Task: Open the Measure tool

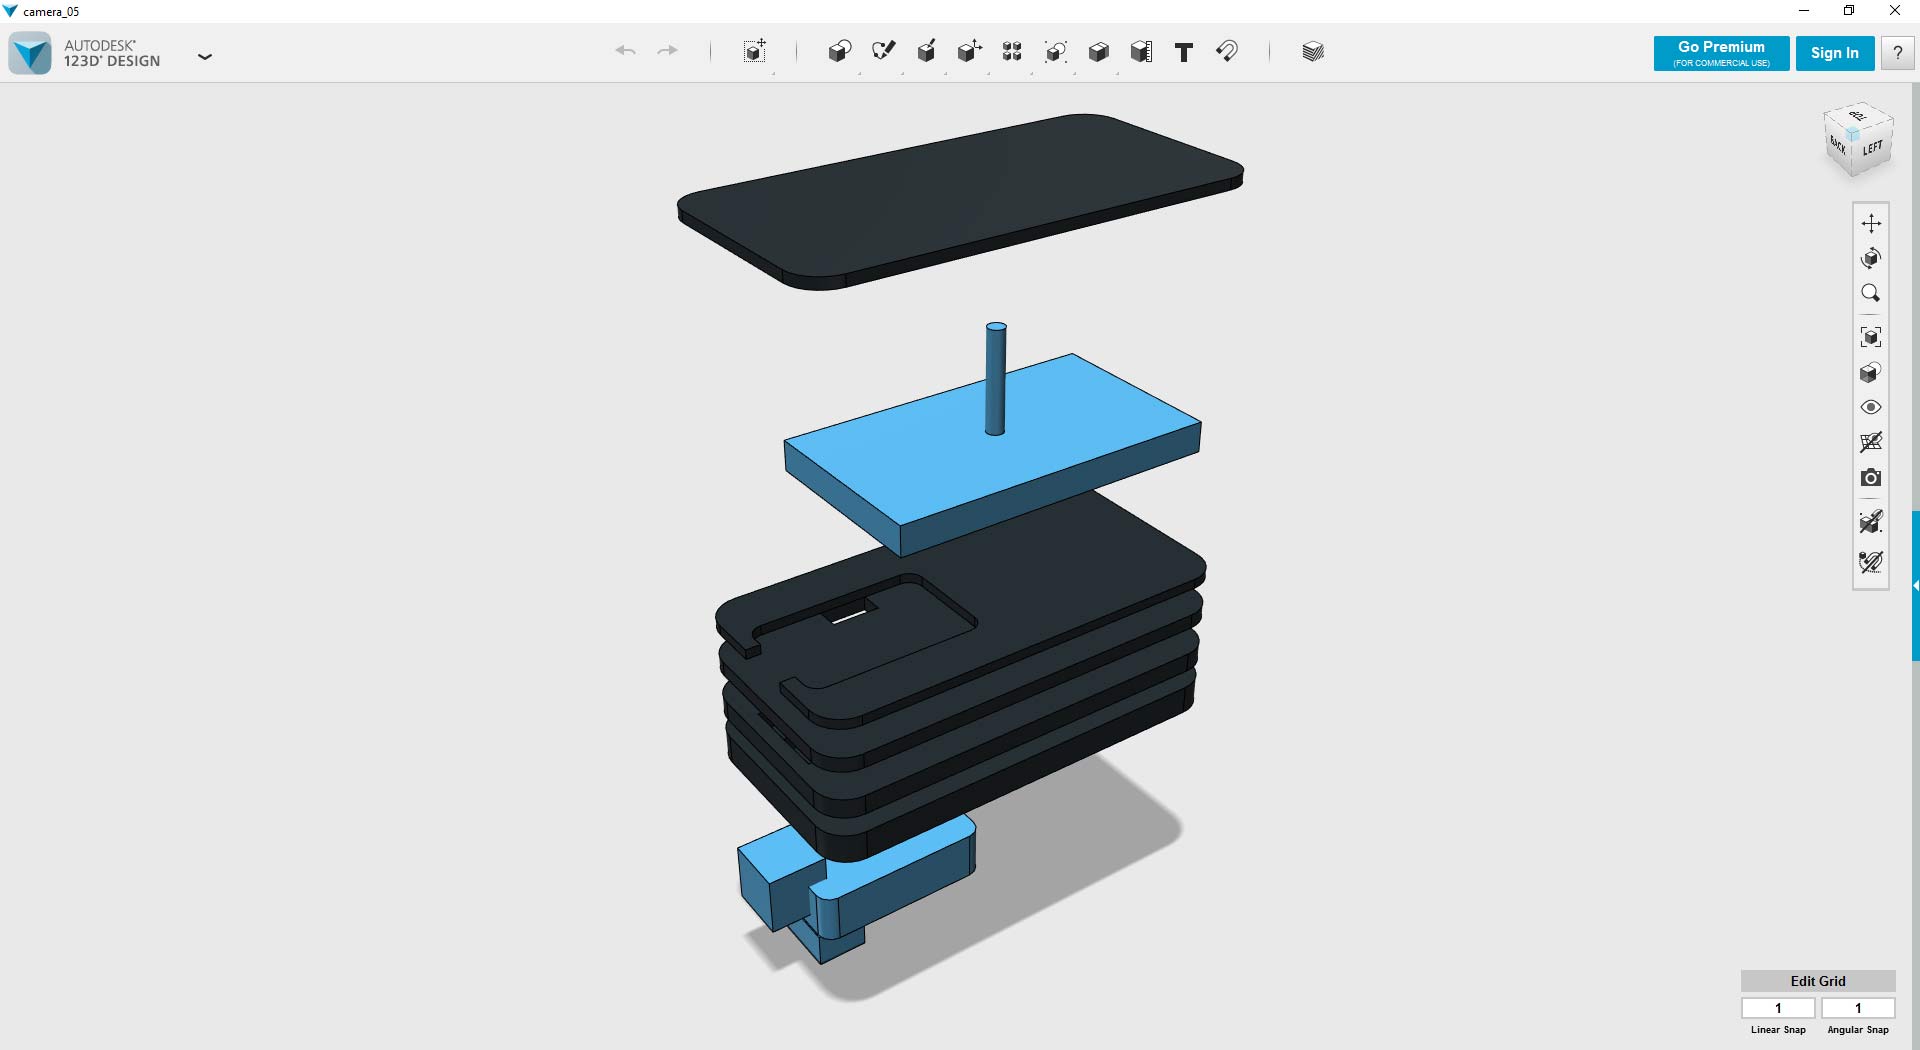Action: click(1142, 51)
